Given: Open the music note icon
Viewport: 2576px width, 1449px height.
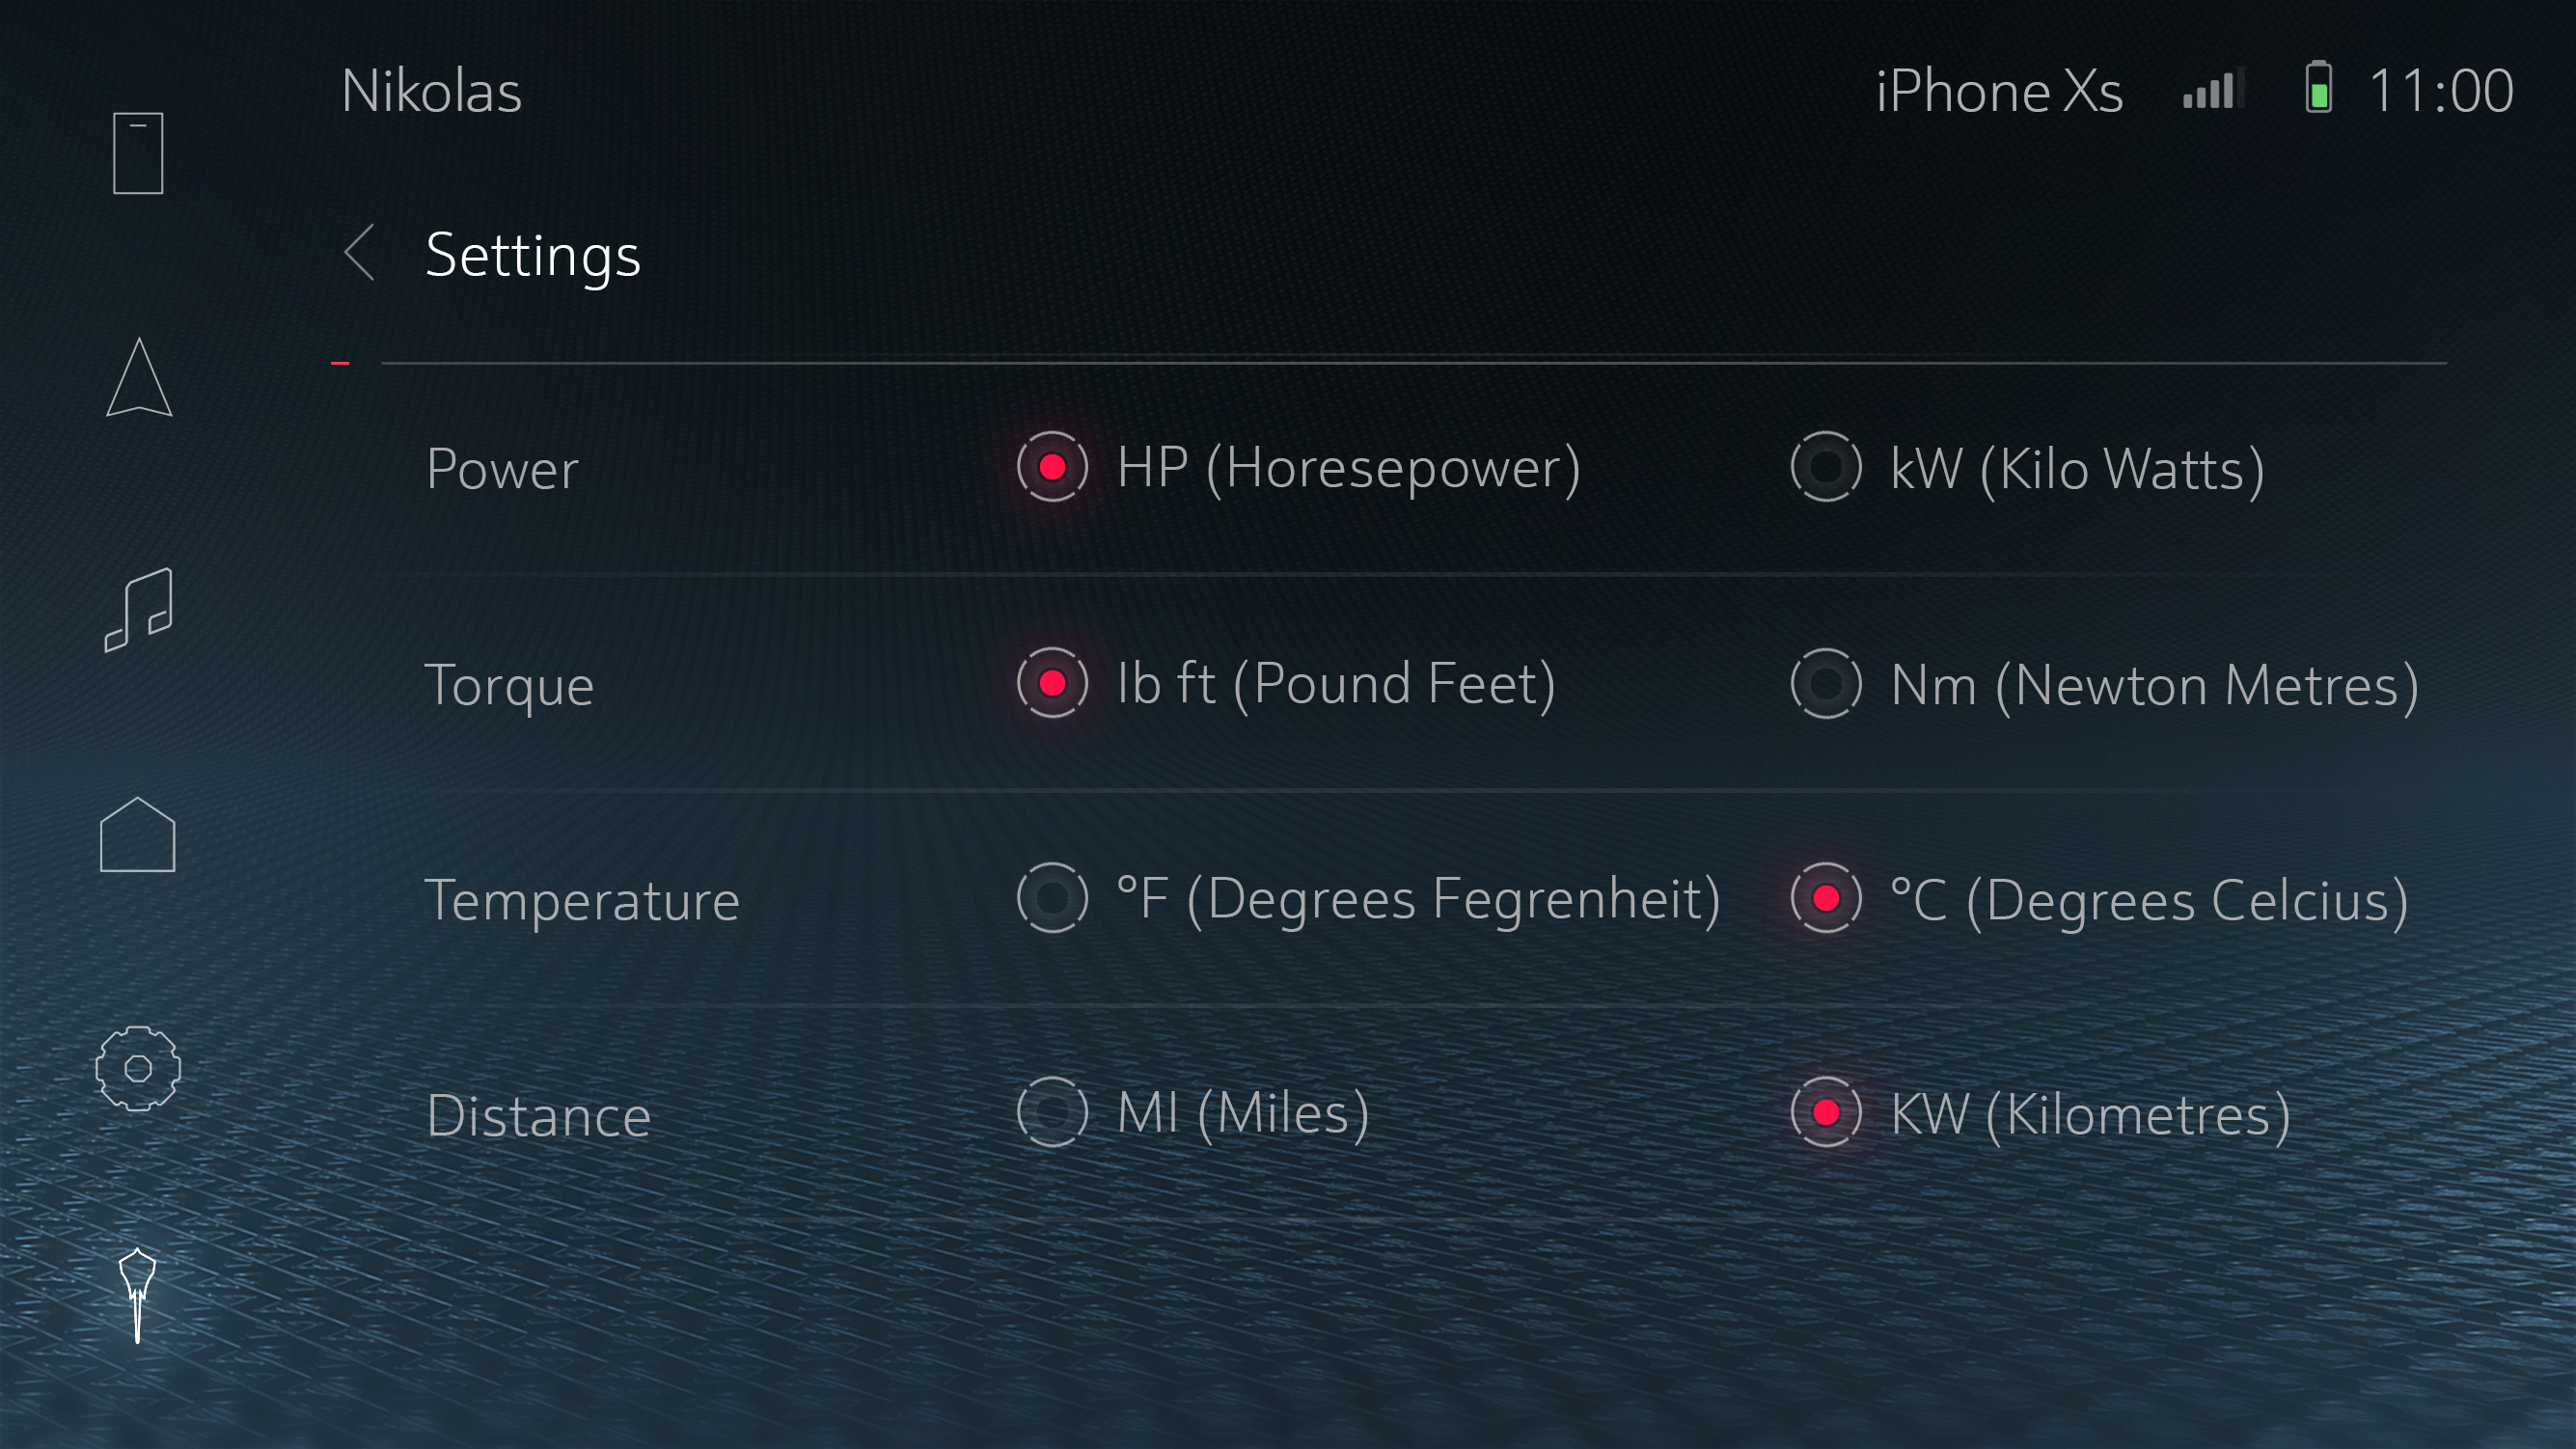Looking at the screenshot, I should tap(139, 609).
